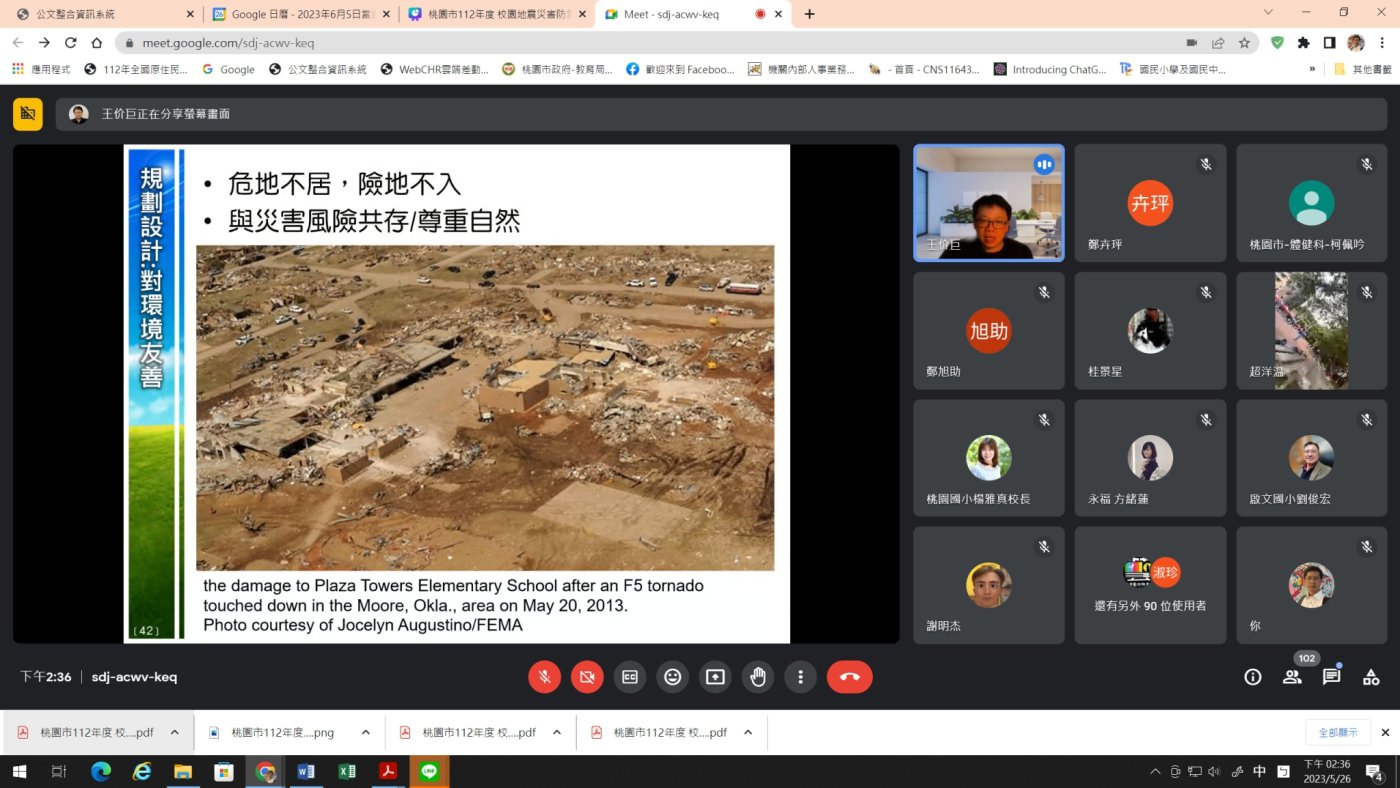The height and width of the screenshot is (788, 1400).
Task: Close the downloads bar
Action: [1385, 733]
